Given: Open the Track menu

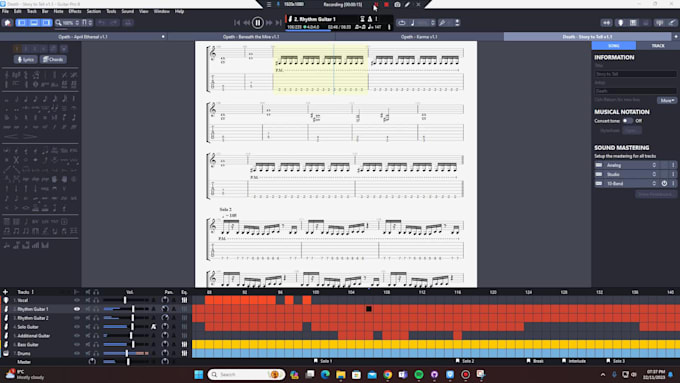Looking at the screenshot, I should pos(32,11).
